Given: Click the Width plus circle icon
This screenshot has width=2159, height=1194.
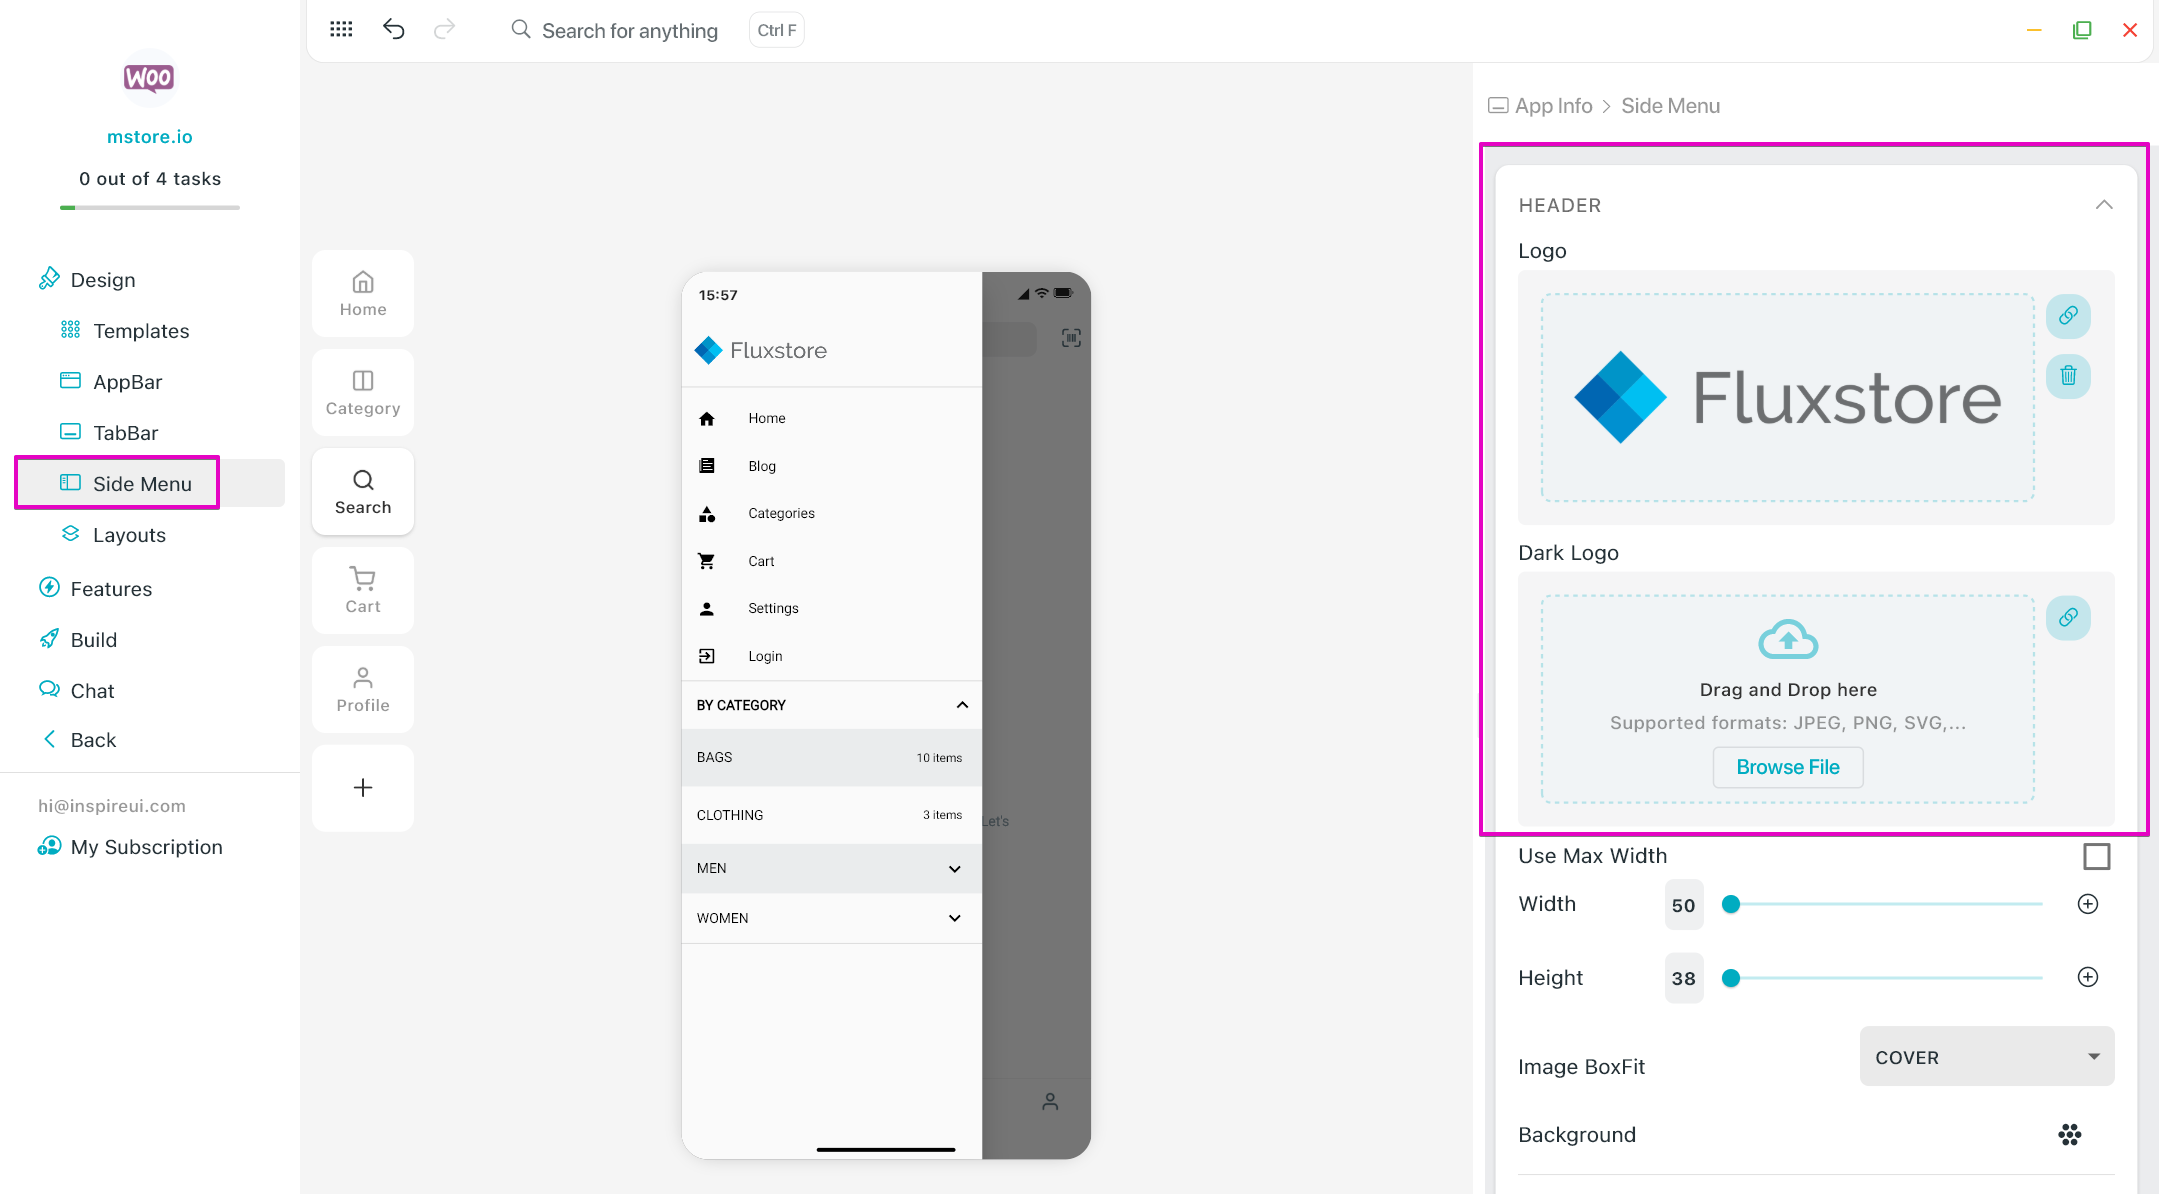Looking at the screenshot, I should point(2087,904).
